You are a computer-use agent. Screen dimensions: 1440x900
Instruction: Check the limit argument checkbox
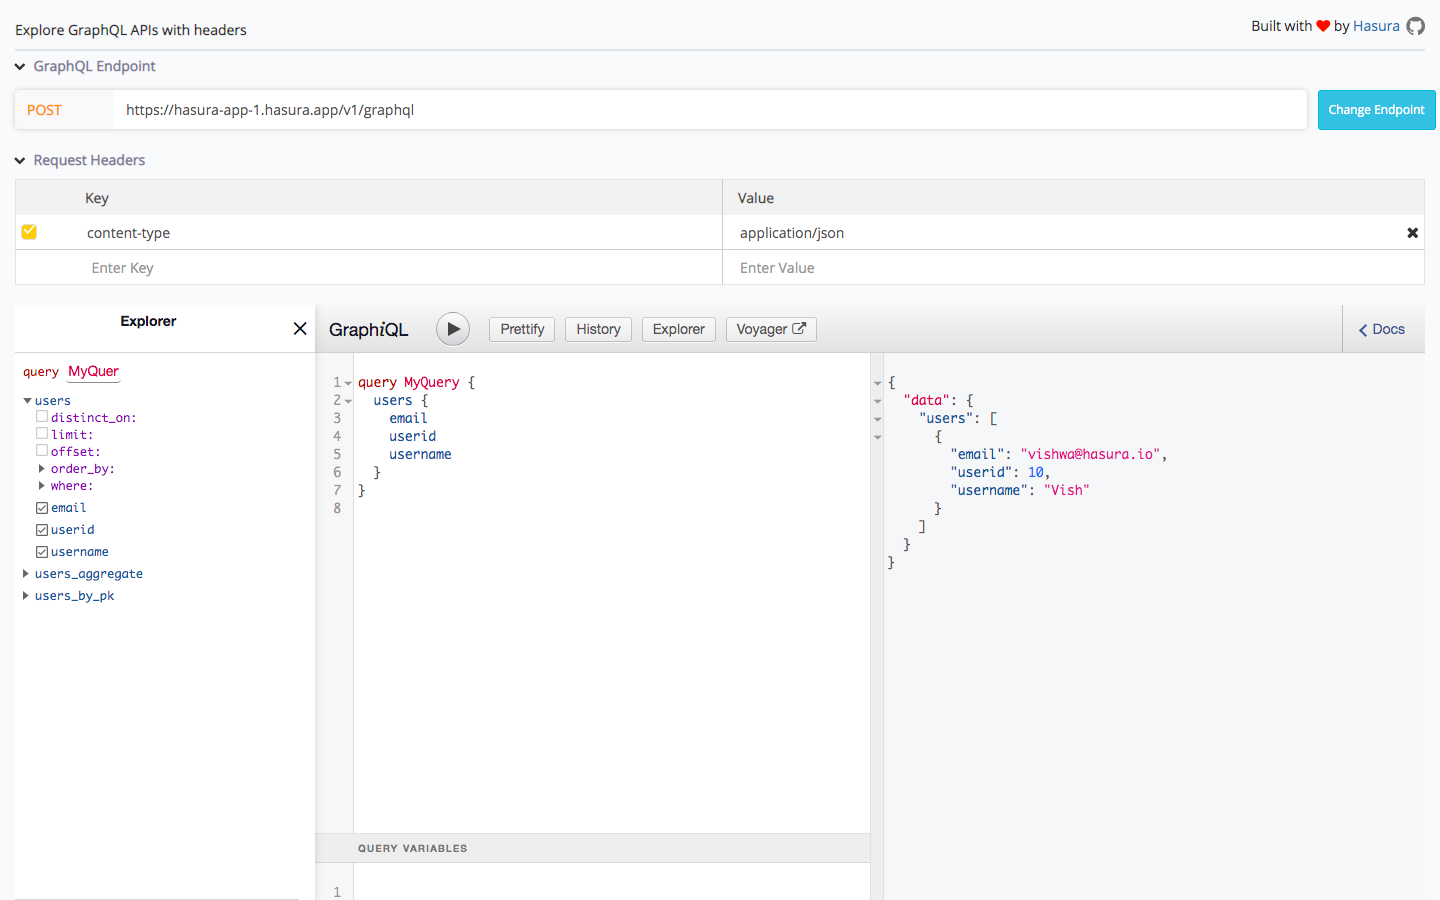pos(42,433)
